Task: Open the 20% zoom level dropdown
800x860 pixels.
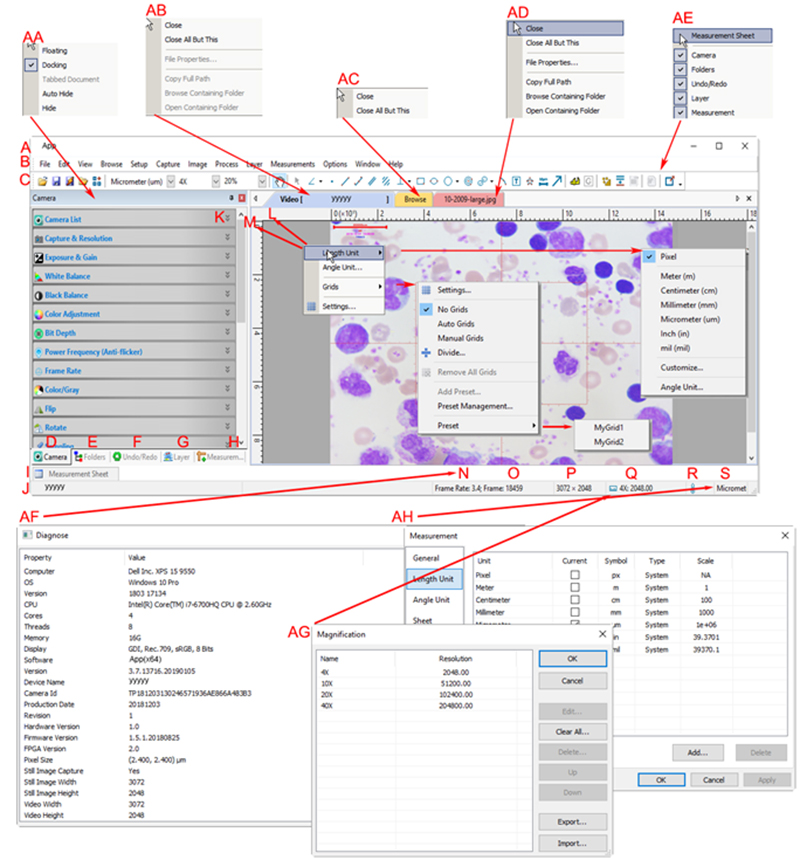Action: pyautogui.click(x=261, y=182)
